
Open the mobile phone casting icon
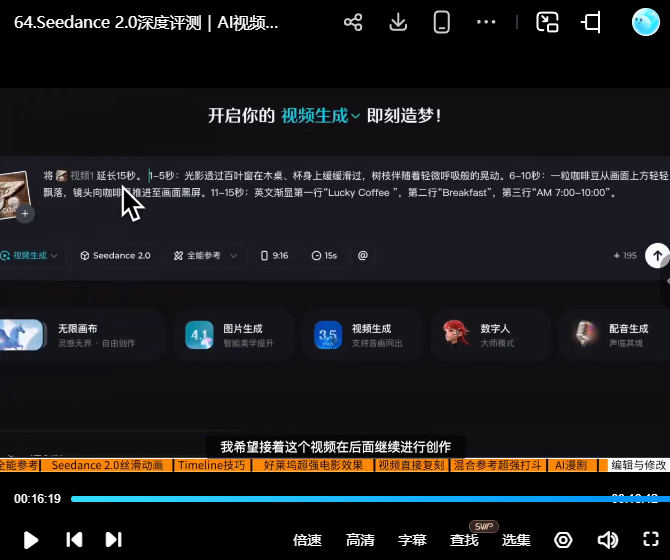441,22
